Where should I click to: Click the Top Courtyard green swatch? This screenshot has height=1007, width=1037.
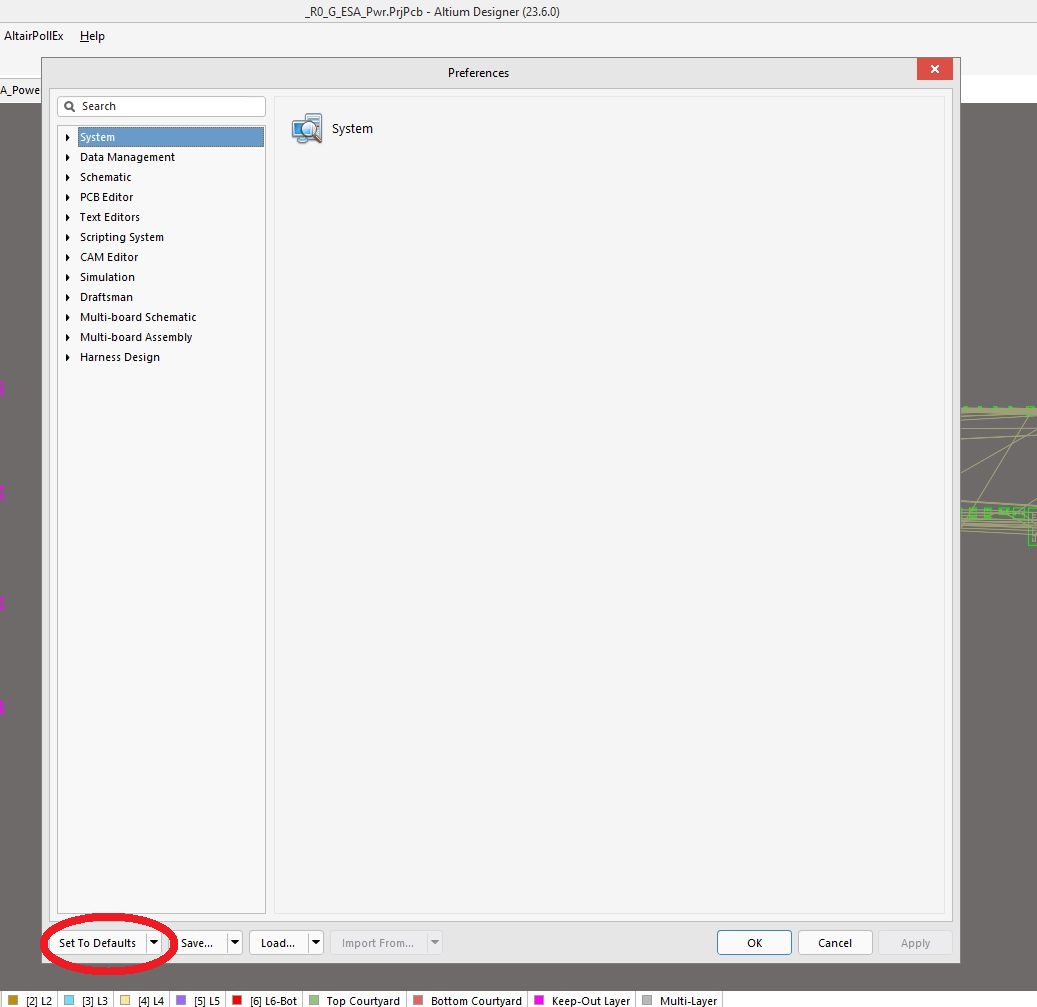pyautogui.click(x=314, y=1000)
